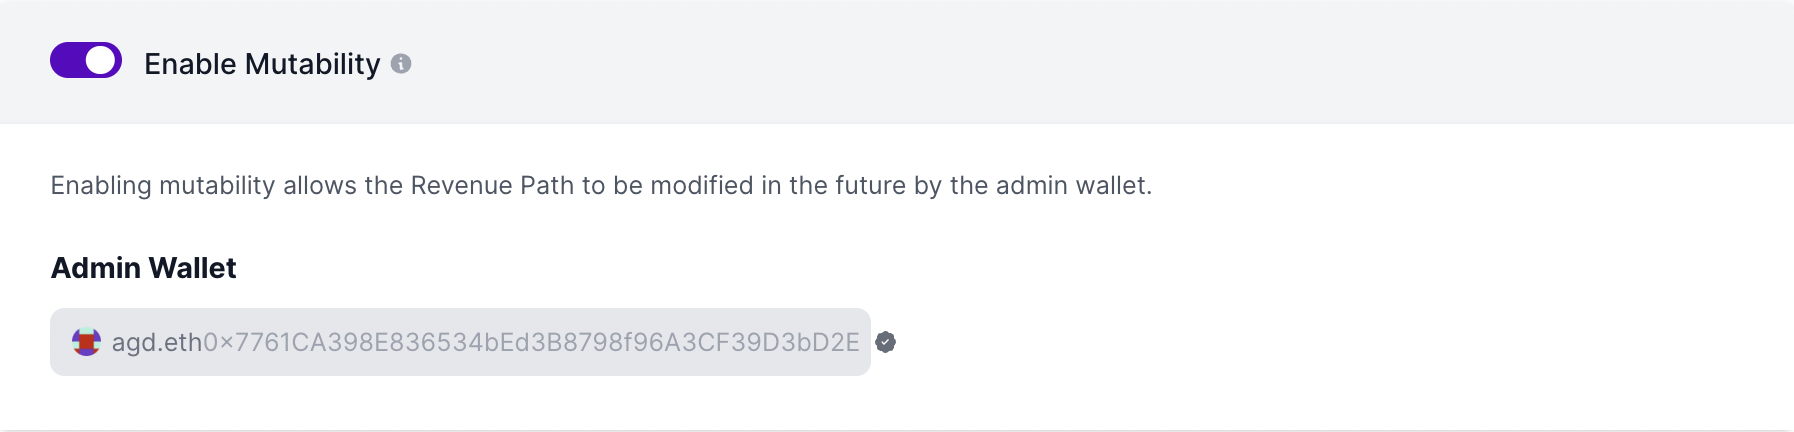Screen dimensions: 1794x432
Task: Click the verified badge next to wallet address
Action: [x=885, y=342]
